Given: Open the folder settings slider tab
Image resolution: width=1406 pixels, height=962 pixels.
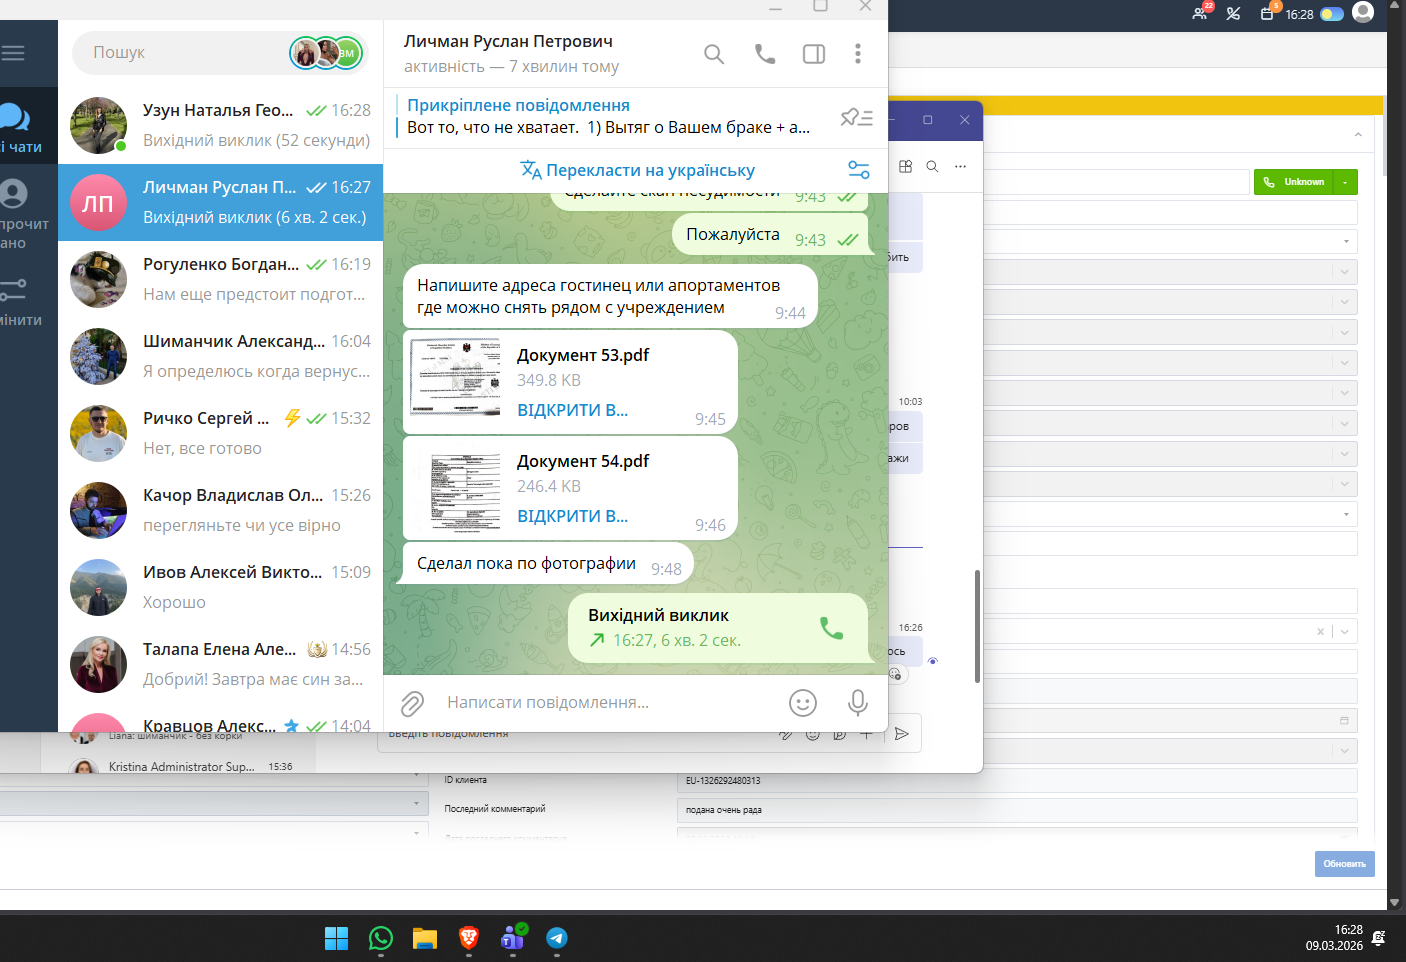Looking at the screenshot, I should (18, 302).
